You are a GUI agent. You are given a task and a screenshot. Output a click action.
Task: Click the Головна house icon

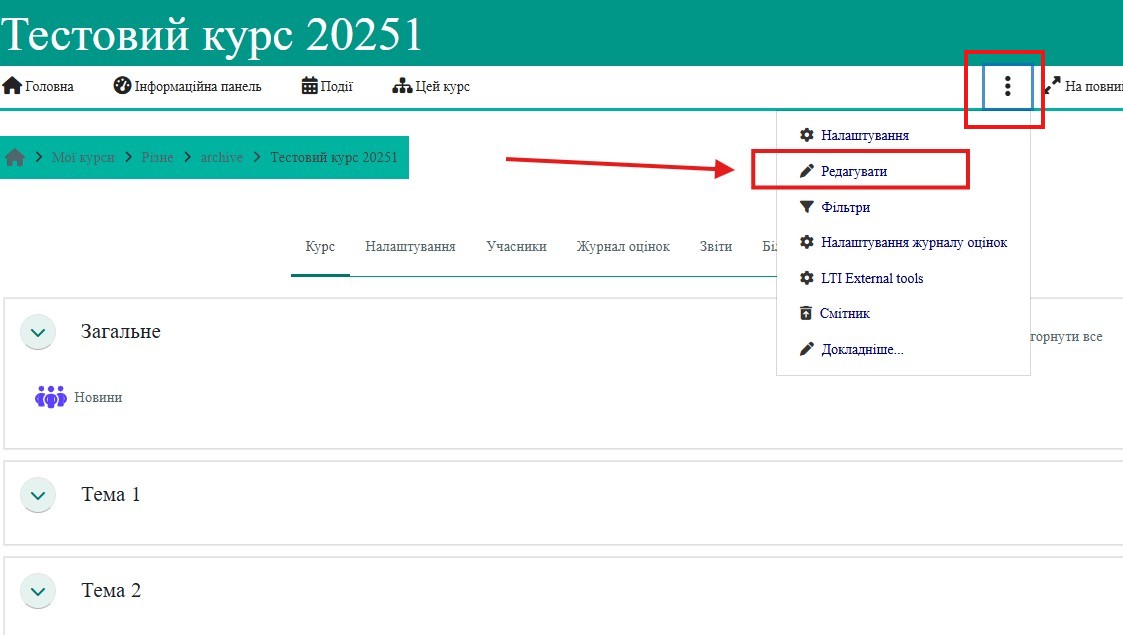(12, 86)
